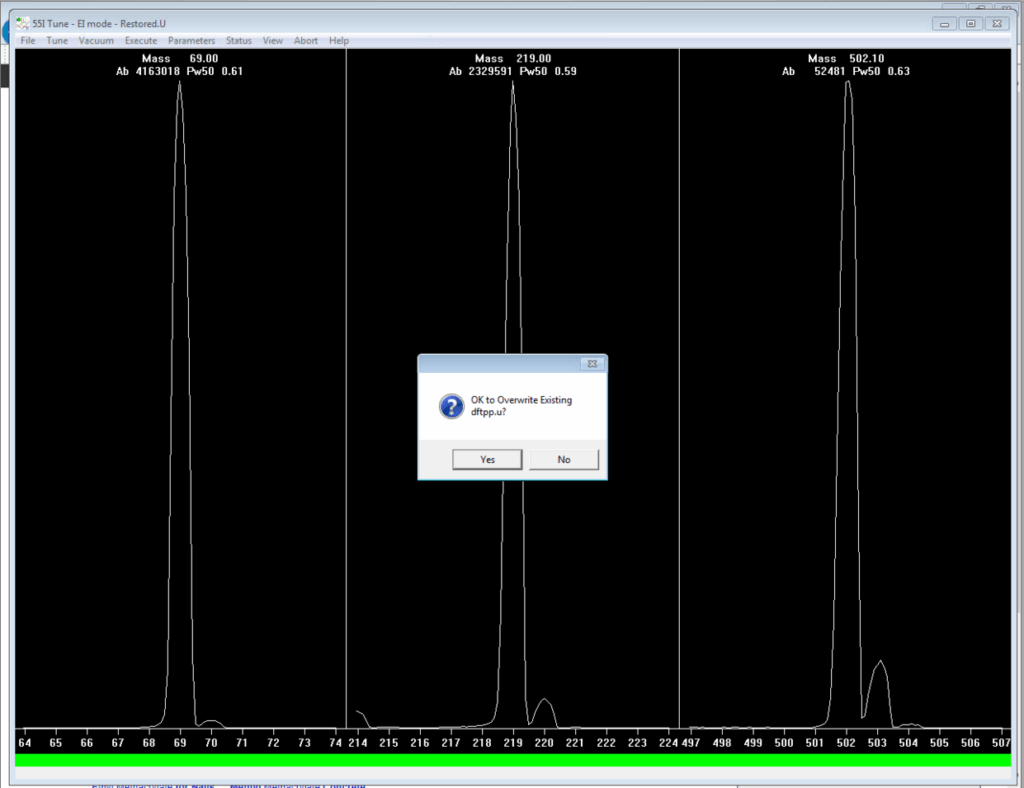Open the Parameters menu
Image resolution: width=1024 pixels, height=788 pixels.
pyautogui.click(x=191, y=40)
